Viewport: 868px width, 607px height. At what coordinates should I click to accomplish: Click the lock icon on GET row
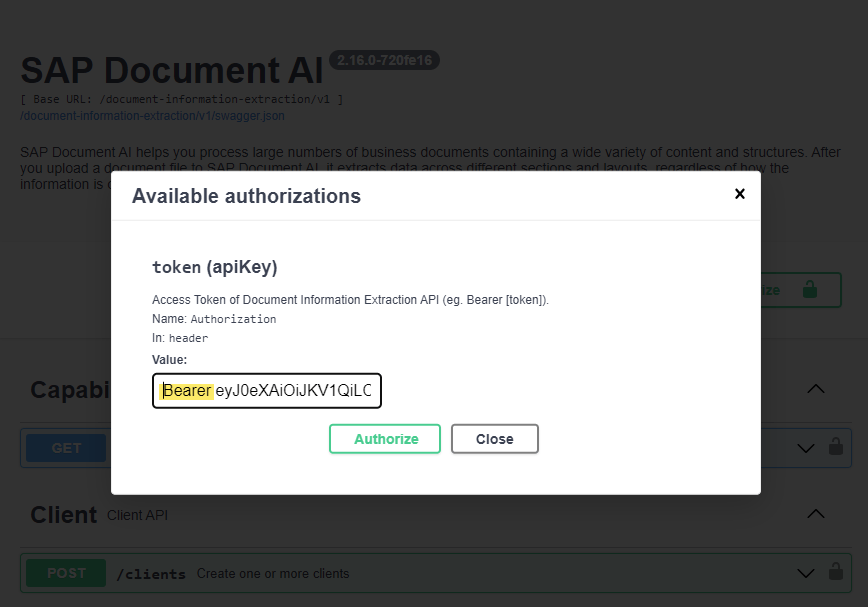836,446
